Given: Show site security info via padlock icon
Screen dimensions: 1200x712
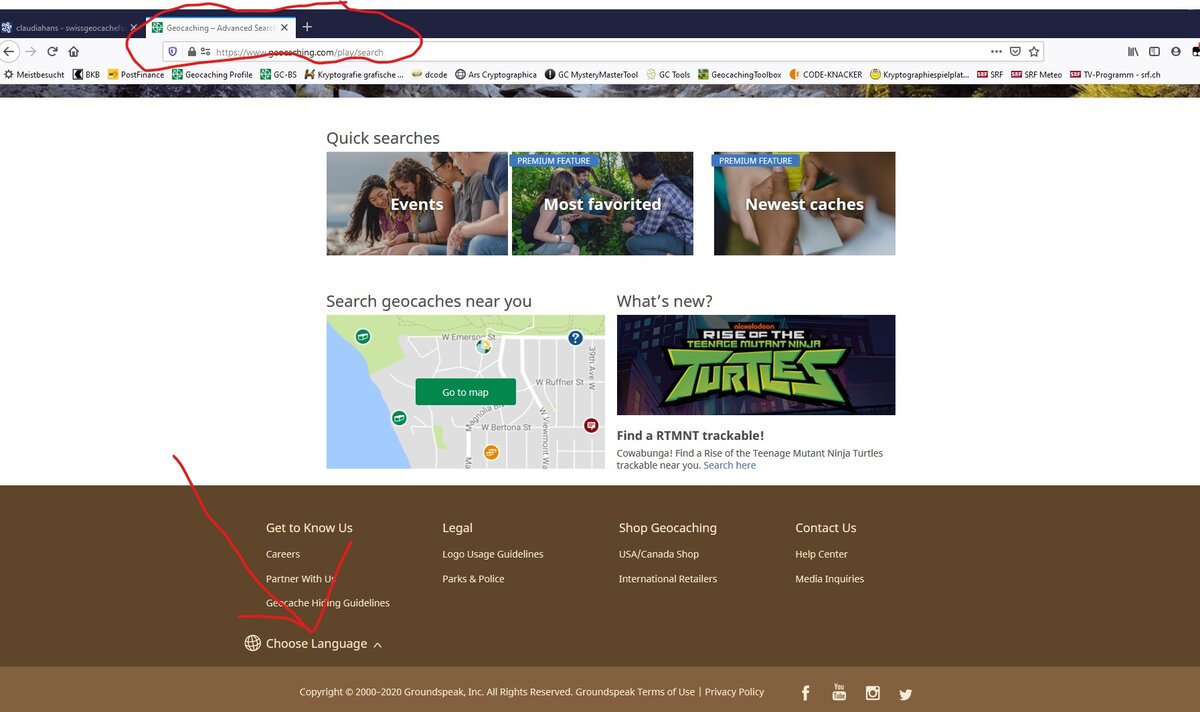Looking at the screenshot, I should [x=191, y=51].
